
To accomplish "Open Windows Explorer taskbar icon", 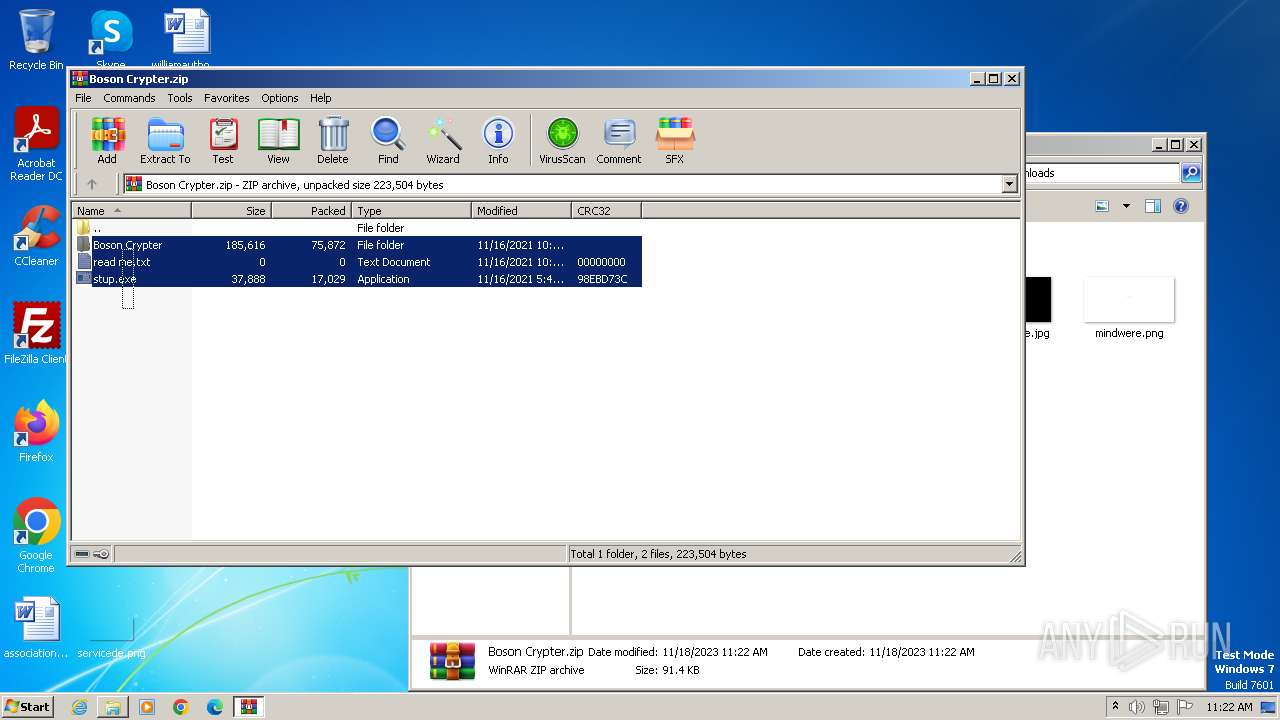I will (113, 707).
